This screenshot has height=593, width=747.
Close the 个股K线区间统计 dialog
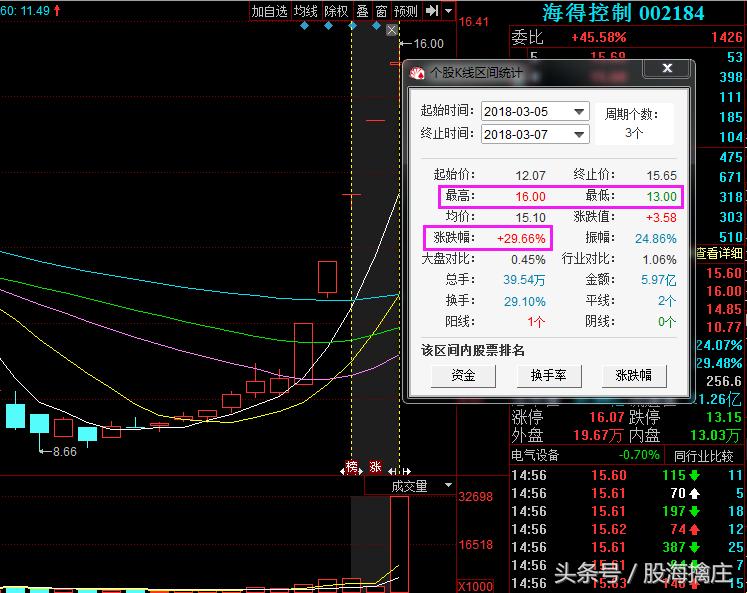(x=667, y=69)
